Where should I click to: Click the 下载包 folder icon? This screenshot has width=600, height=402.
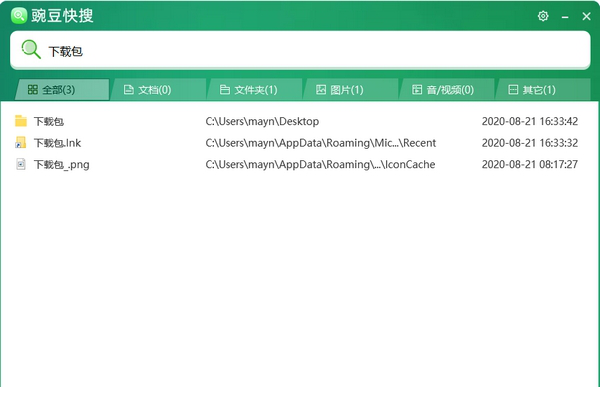coord(21,121)
